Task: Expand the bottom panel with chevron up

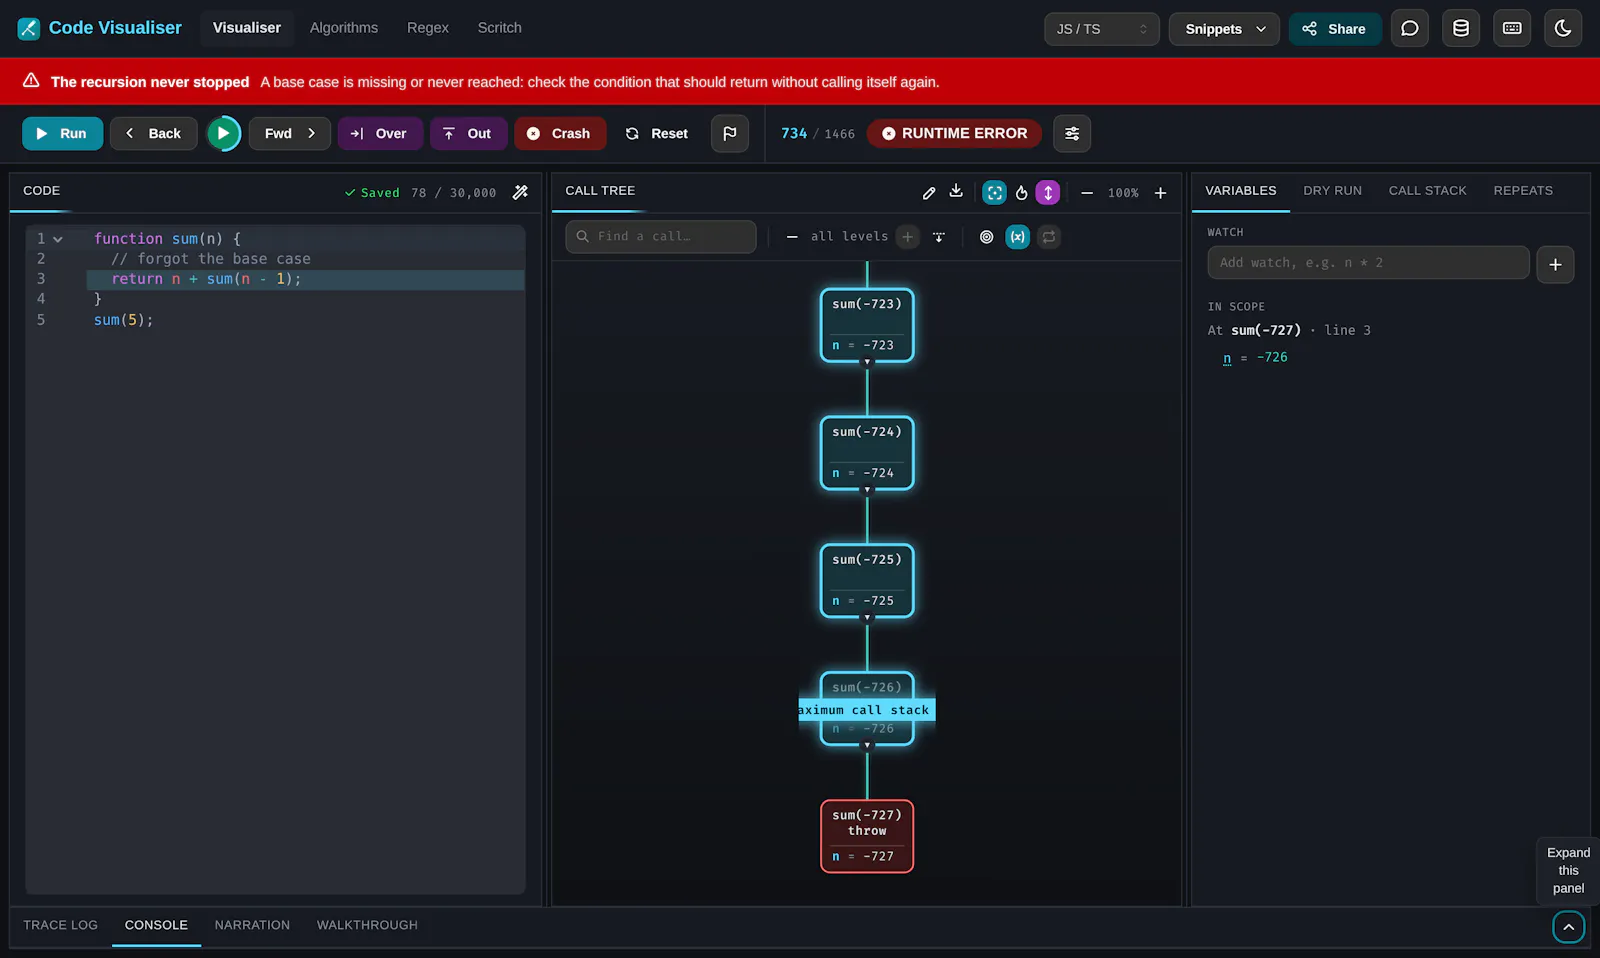Action: click(1569, 927)
